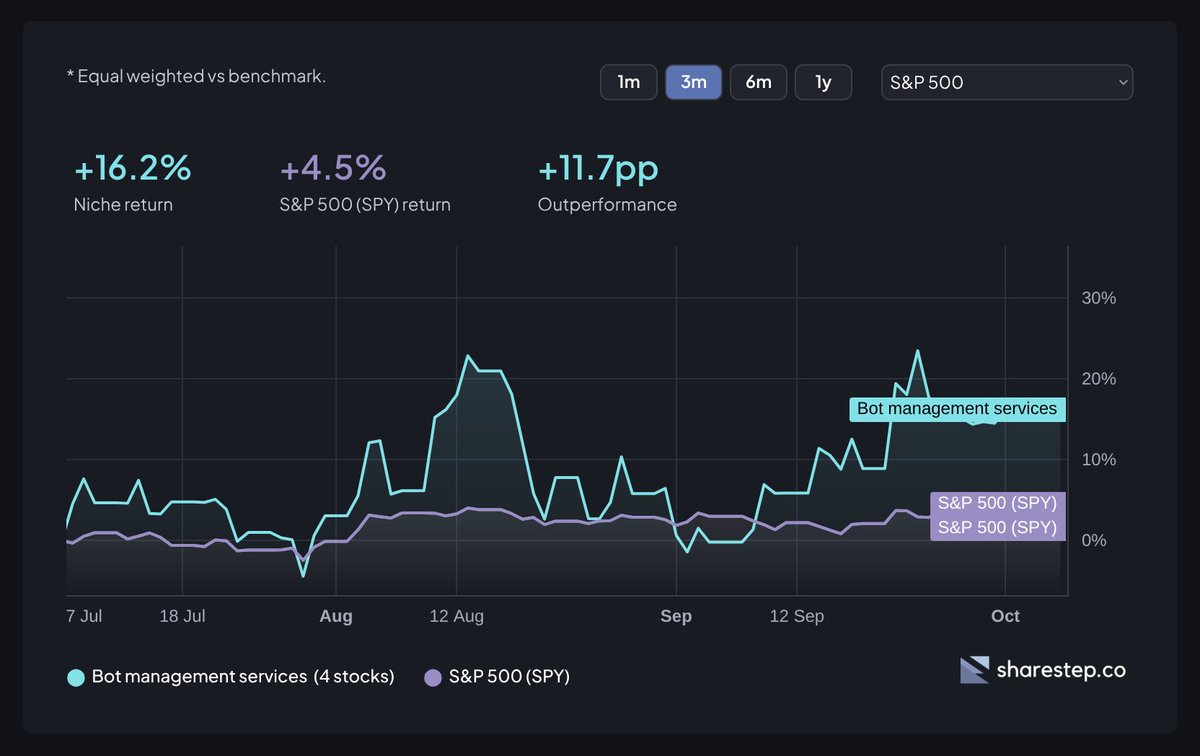The height and width of the screenshot is (756, 1200).
Task: Click the cyan Bot management services chart tag
Action: coord(957,408)
